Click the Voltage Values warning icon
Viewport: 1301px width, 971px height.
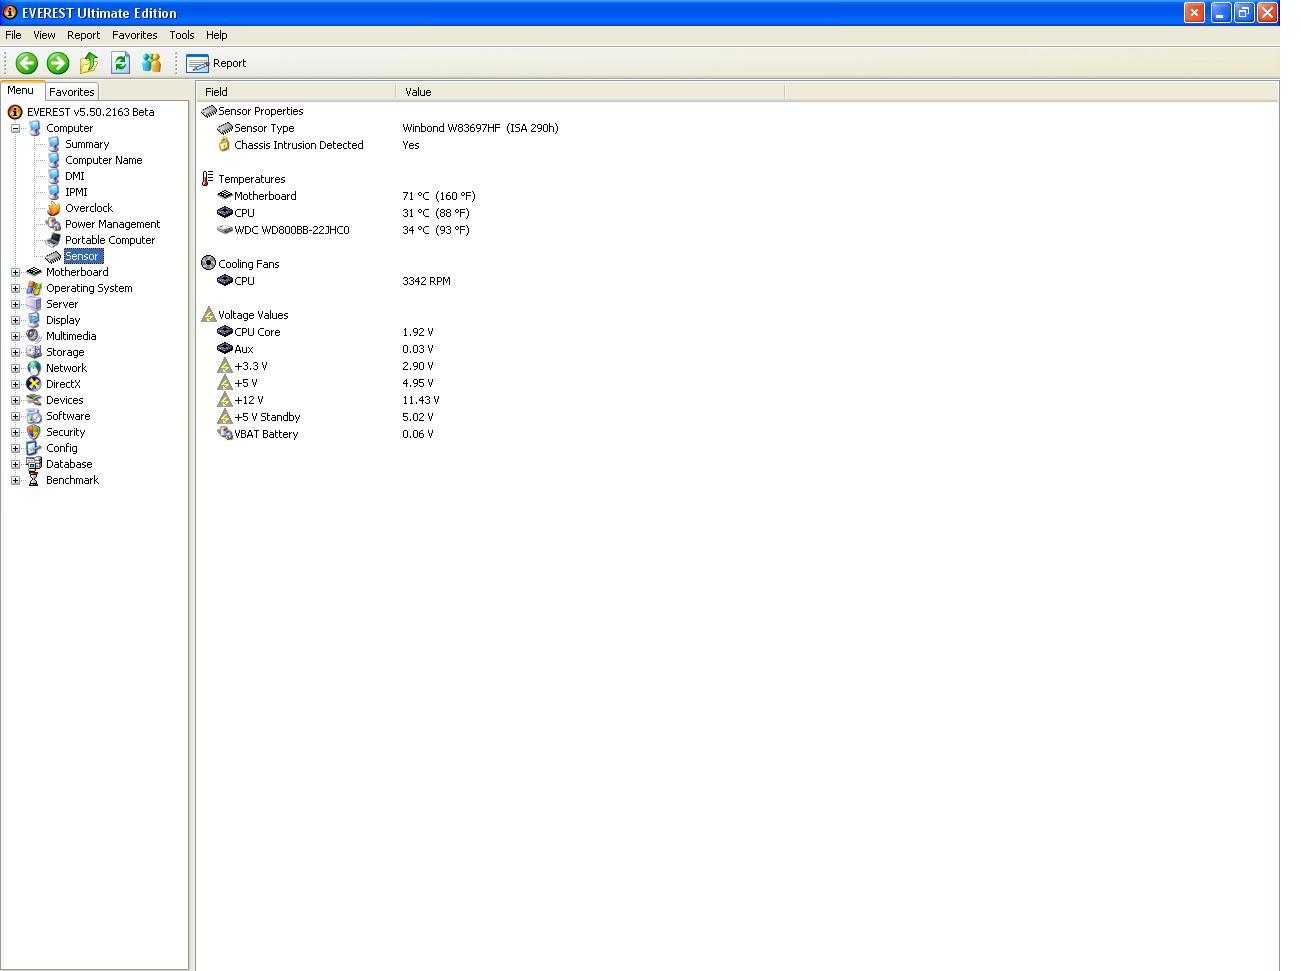[x=208, y=315]
